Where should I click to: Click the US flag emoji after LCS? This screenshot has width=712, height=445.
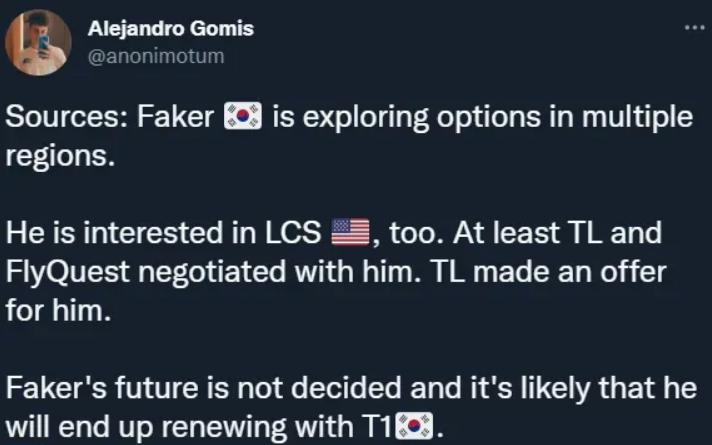(349, 235)
